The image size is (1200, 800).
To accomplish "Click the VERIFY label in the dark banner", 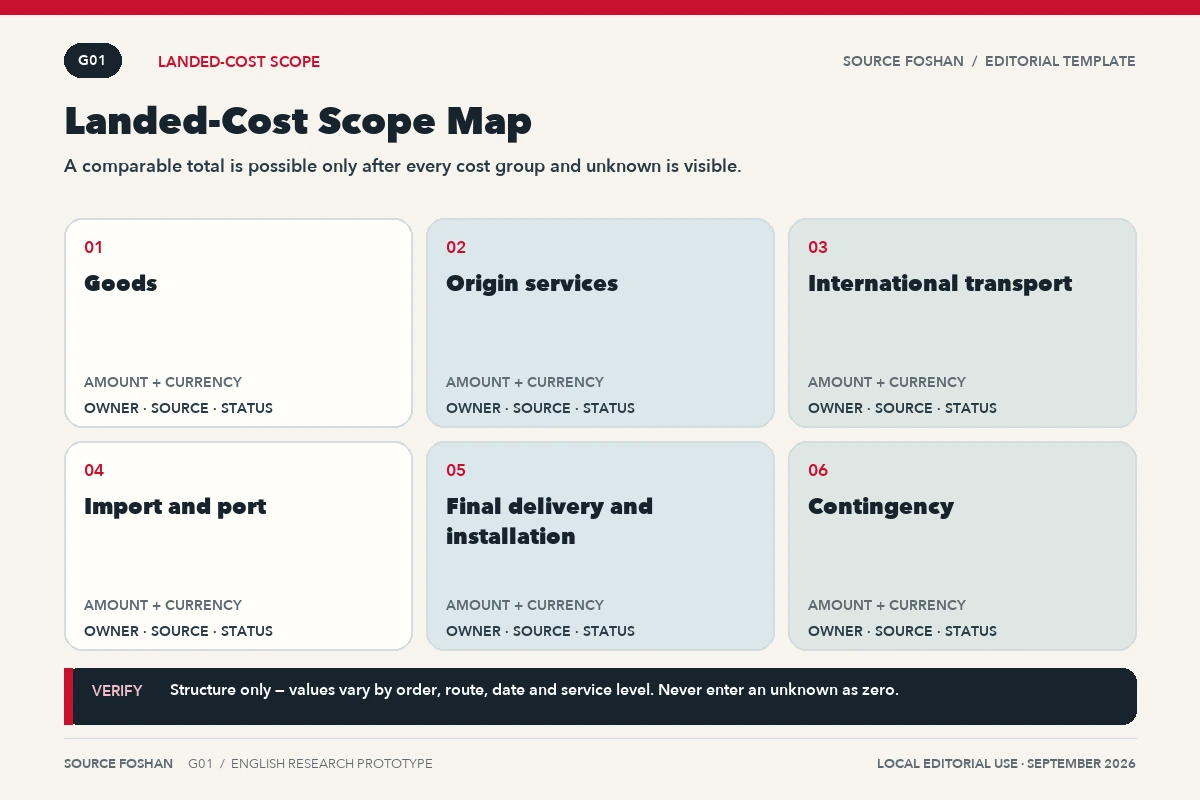I will tap(117, 691).
